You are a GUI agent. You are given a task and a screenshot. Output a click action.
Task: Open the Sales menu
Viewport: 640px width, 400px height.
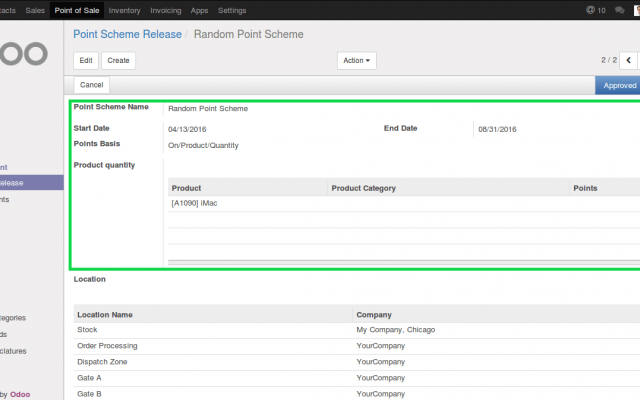pos(35,10)
